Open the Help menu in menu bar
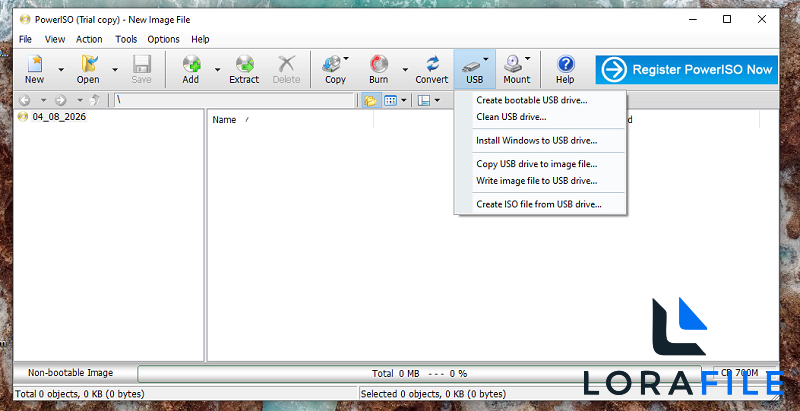 (x=200, y=39)
